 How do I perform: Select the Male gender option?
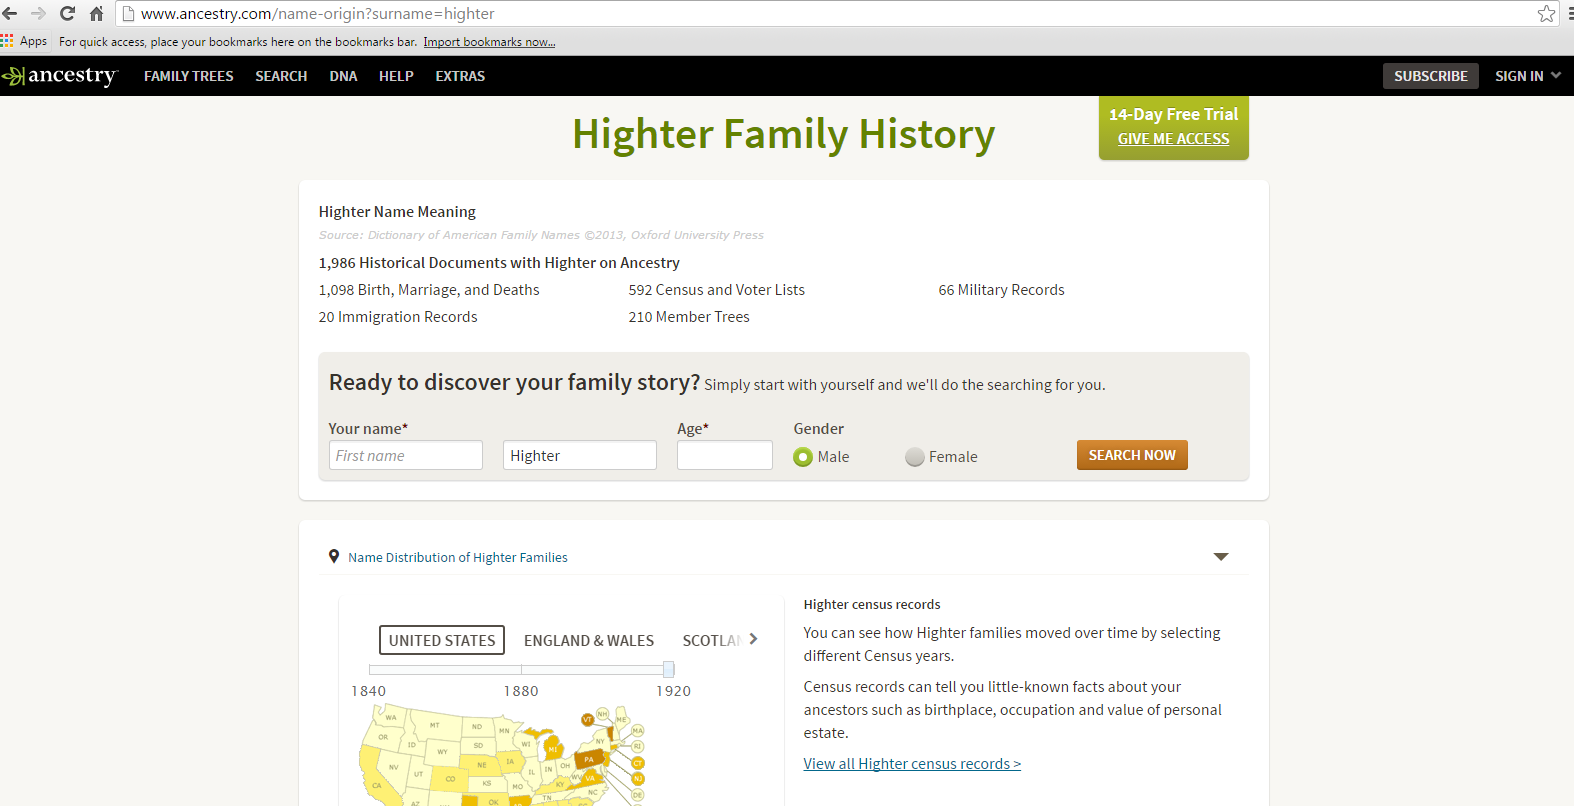803,457
